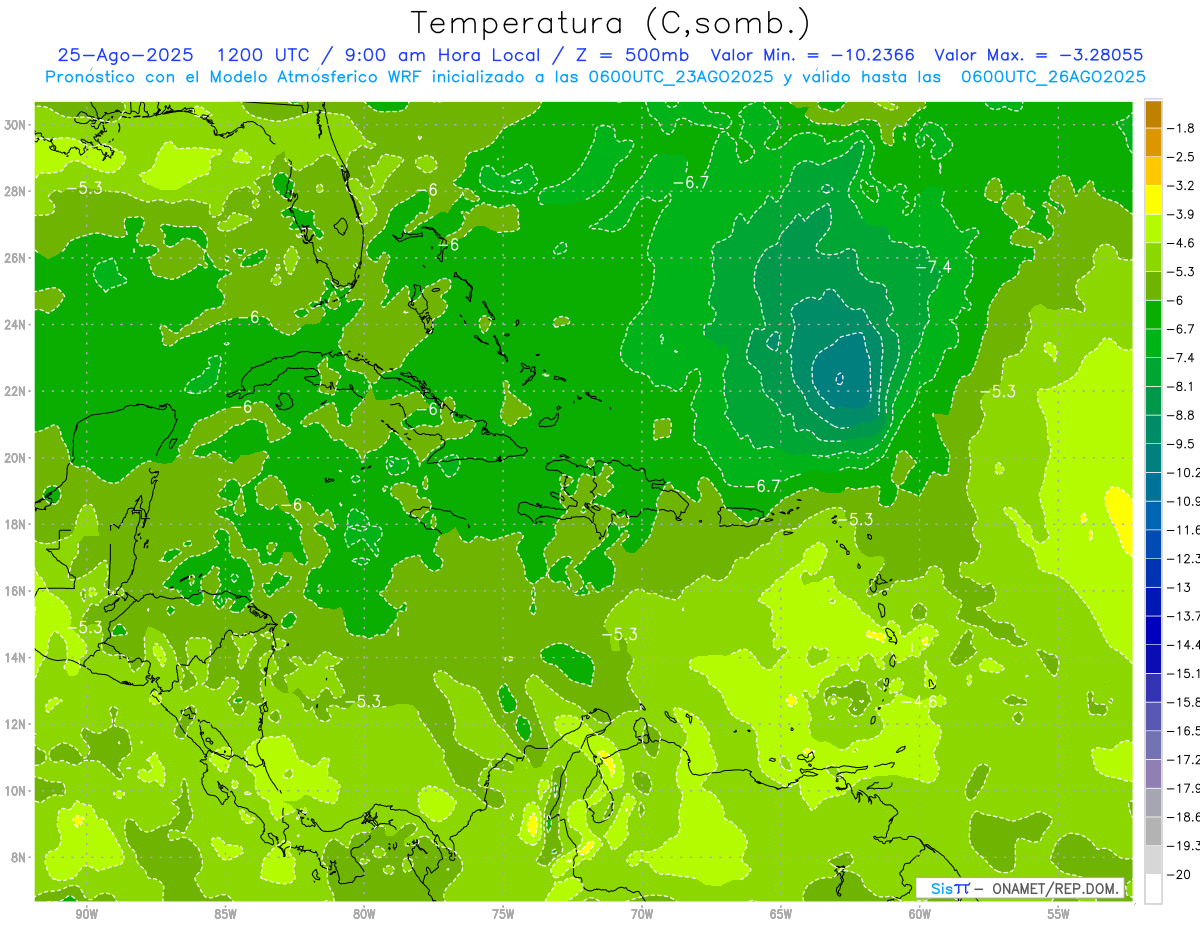1200x927 pixels.
Task: Click the "12N" latitude axis label
Action: tap(14, 724)
